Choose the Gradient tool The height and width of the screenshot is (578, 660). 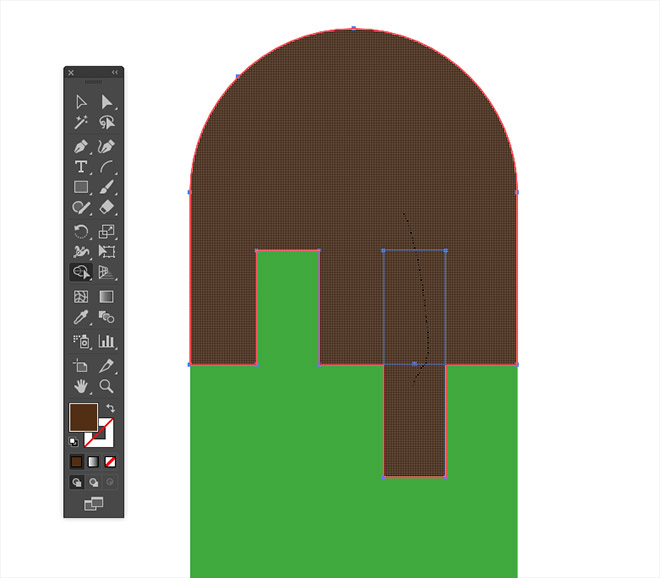(x=106, y=297)
